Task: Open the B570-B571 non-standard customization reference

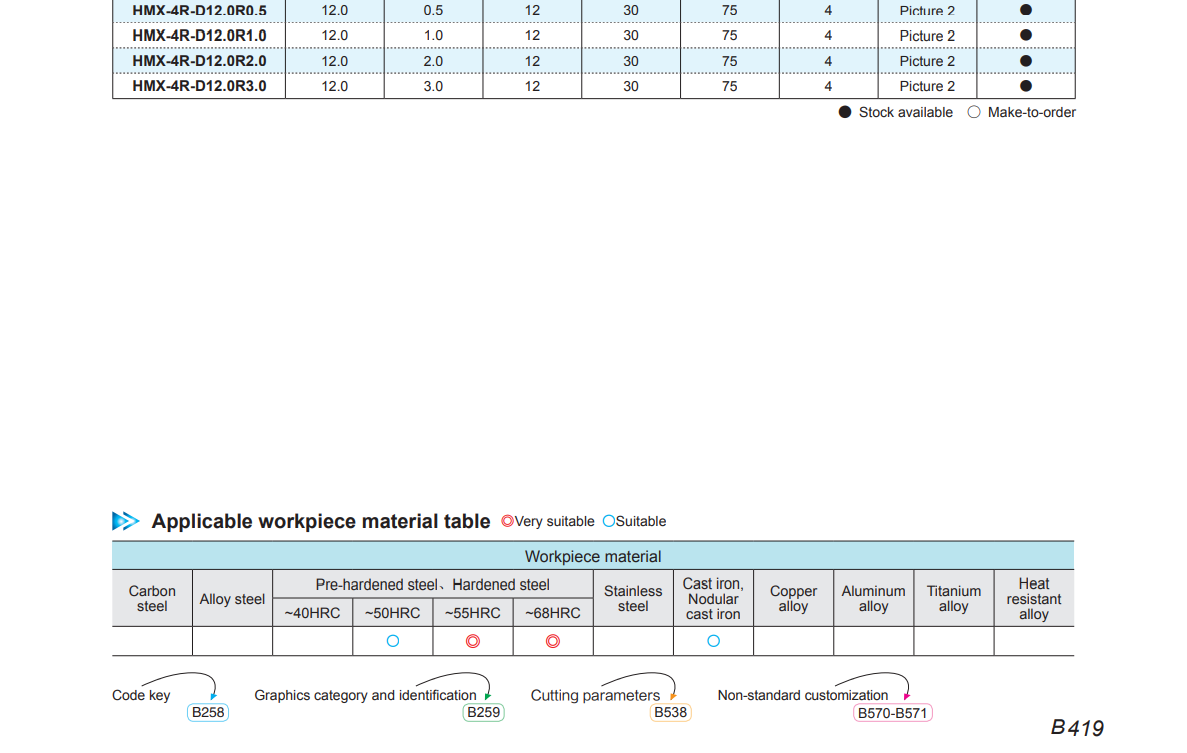Action: (892, 713)
